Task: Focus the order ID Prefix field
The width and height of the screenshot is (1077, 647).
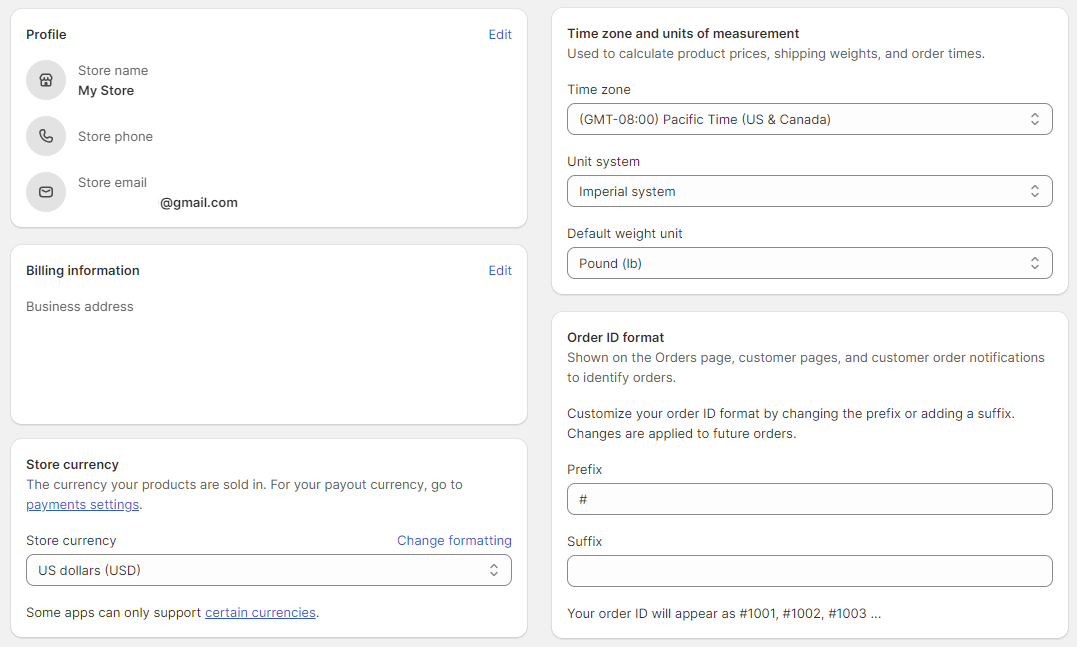Action: 808,499
